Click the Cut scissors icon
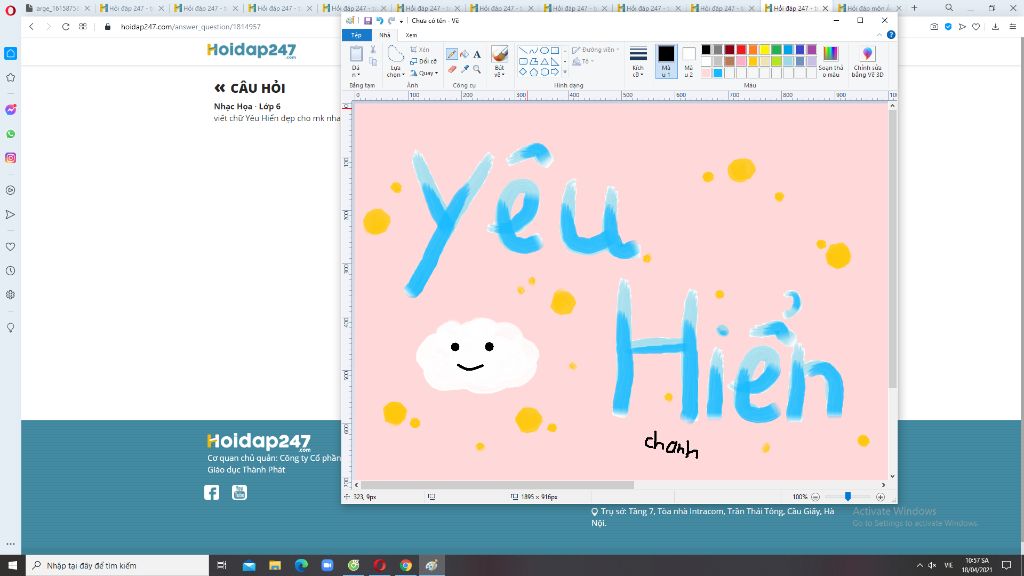 click(373, 50)
